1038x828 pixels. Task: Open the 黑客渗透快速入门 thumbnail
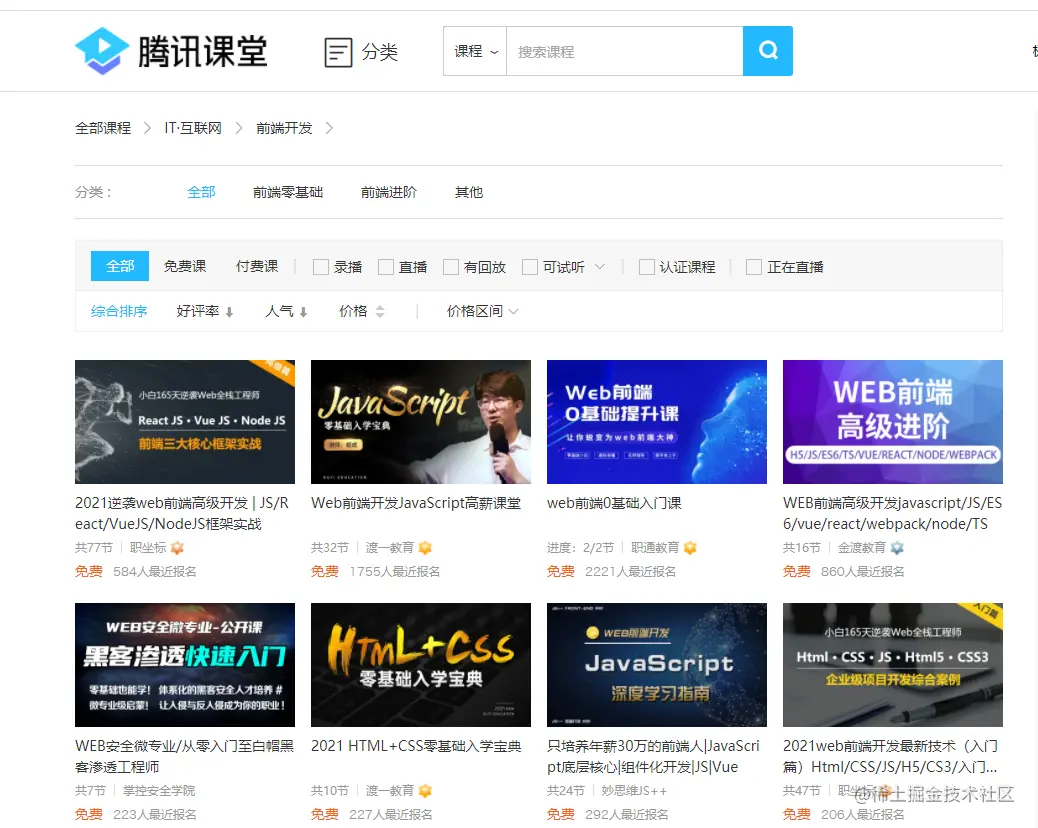click(x=185, y=665)
